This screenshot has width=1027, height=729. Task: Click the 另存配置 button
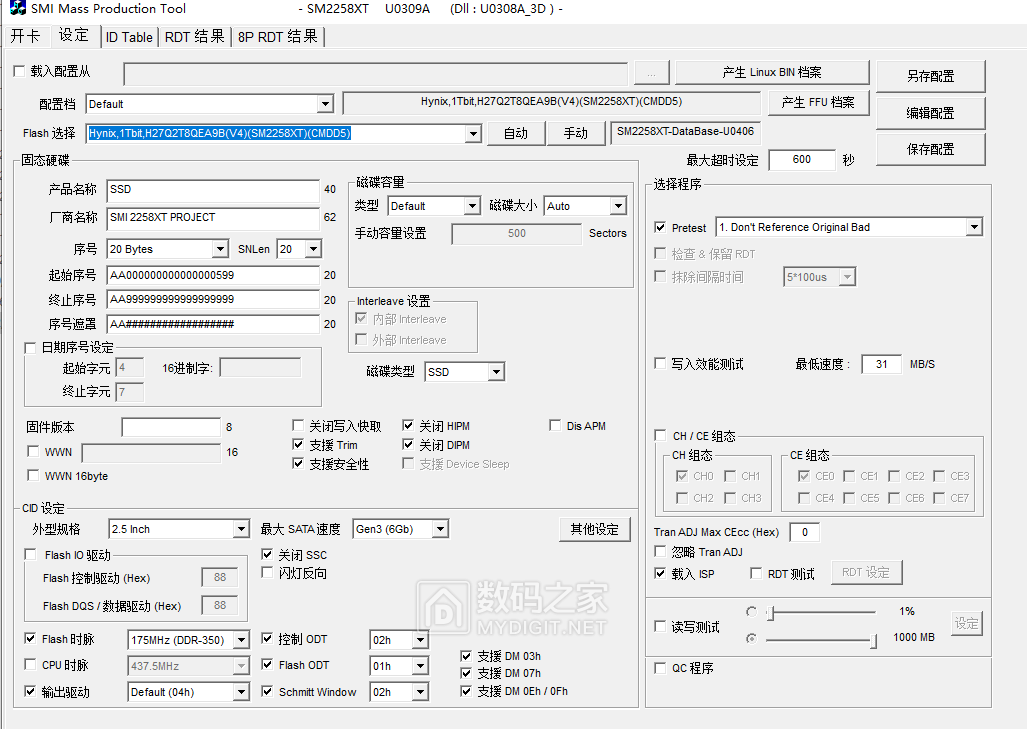930,77
